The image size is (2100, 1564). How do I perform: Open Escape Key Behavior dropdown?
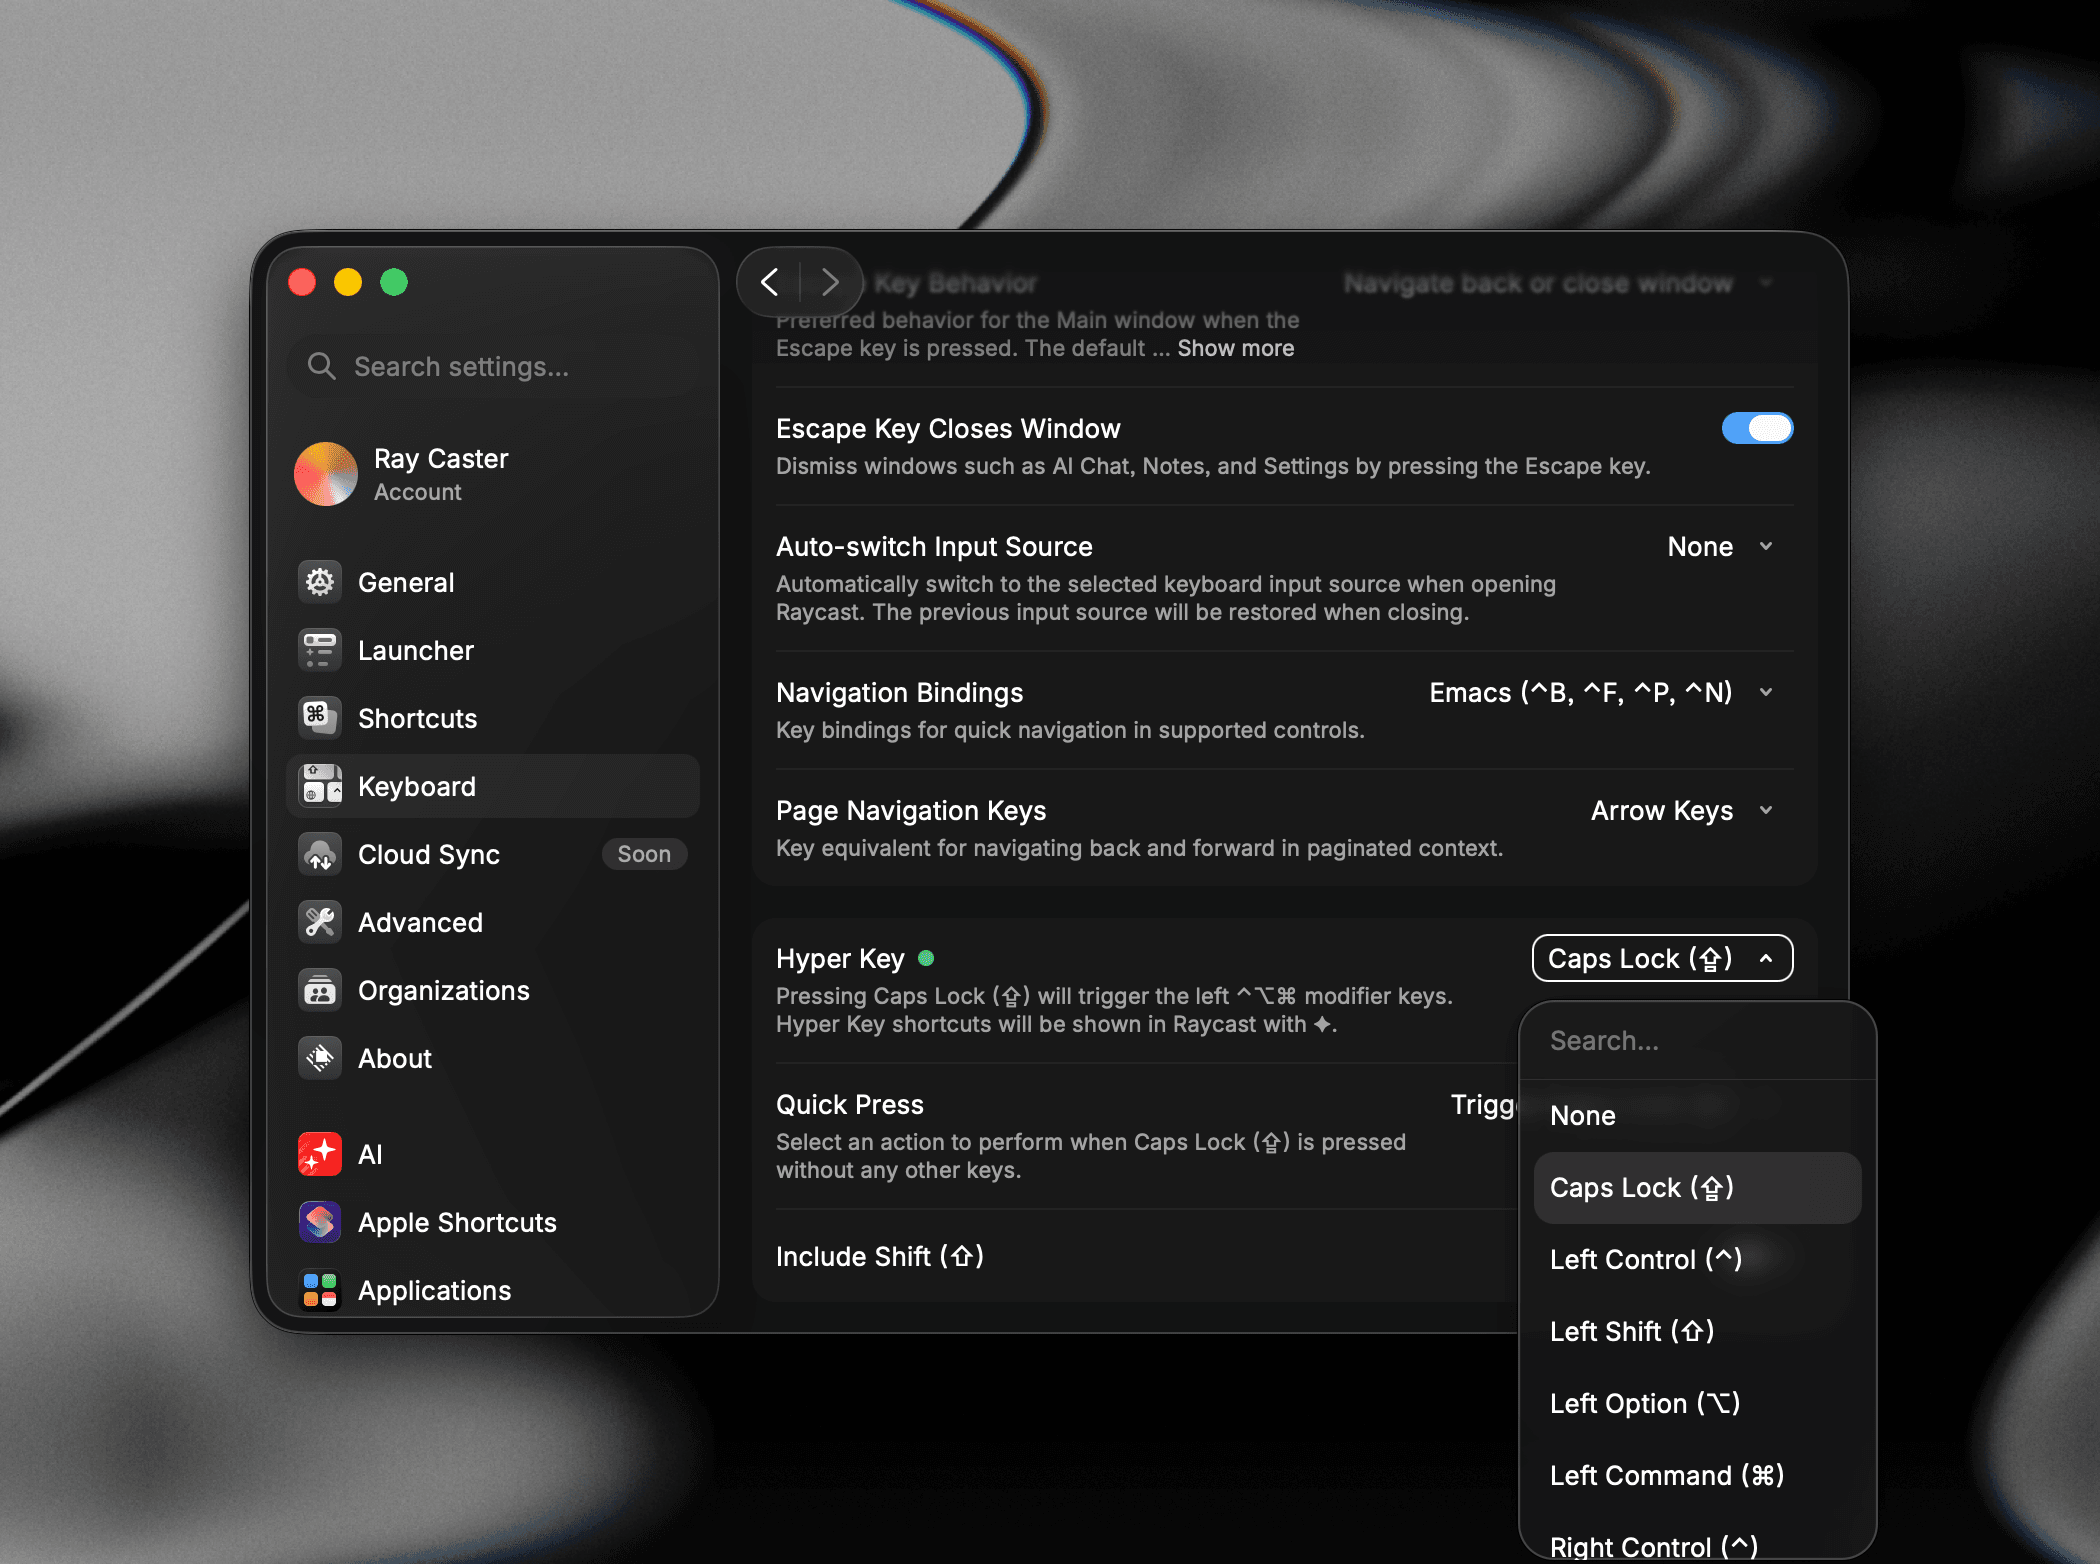click(x=1558, y=283)
